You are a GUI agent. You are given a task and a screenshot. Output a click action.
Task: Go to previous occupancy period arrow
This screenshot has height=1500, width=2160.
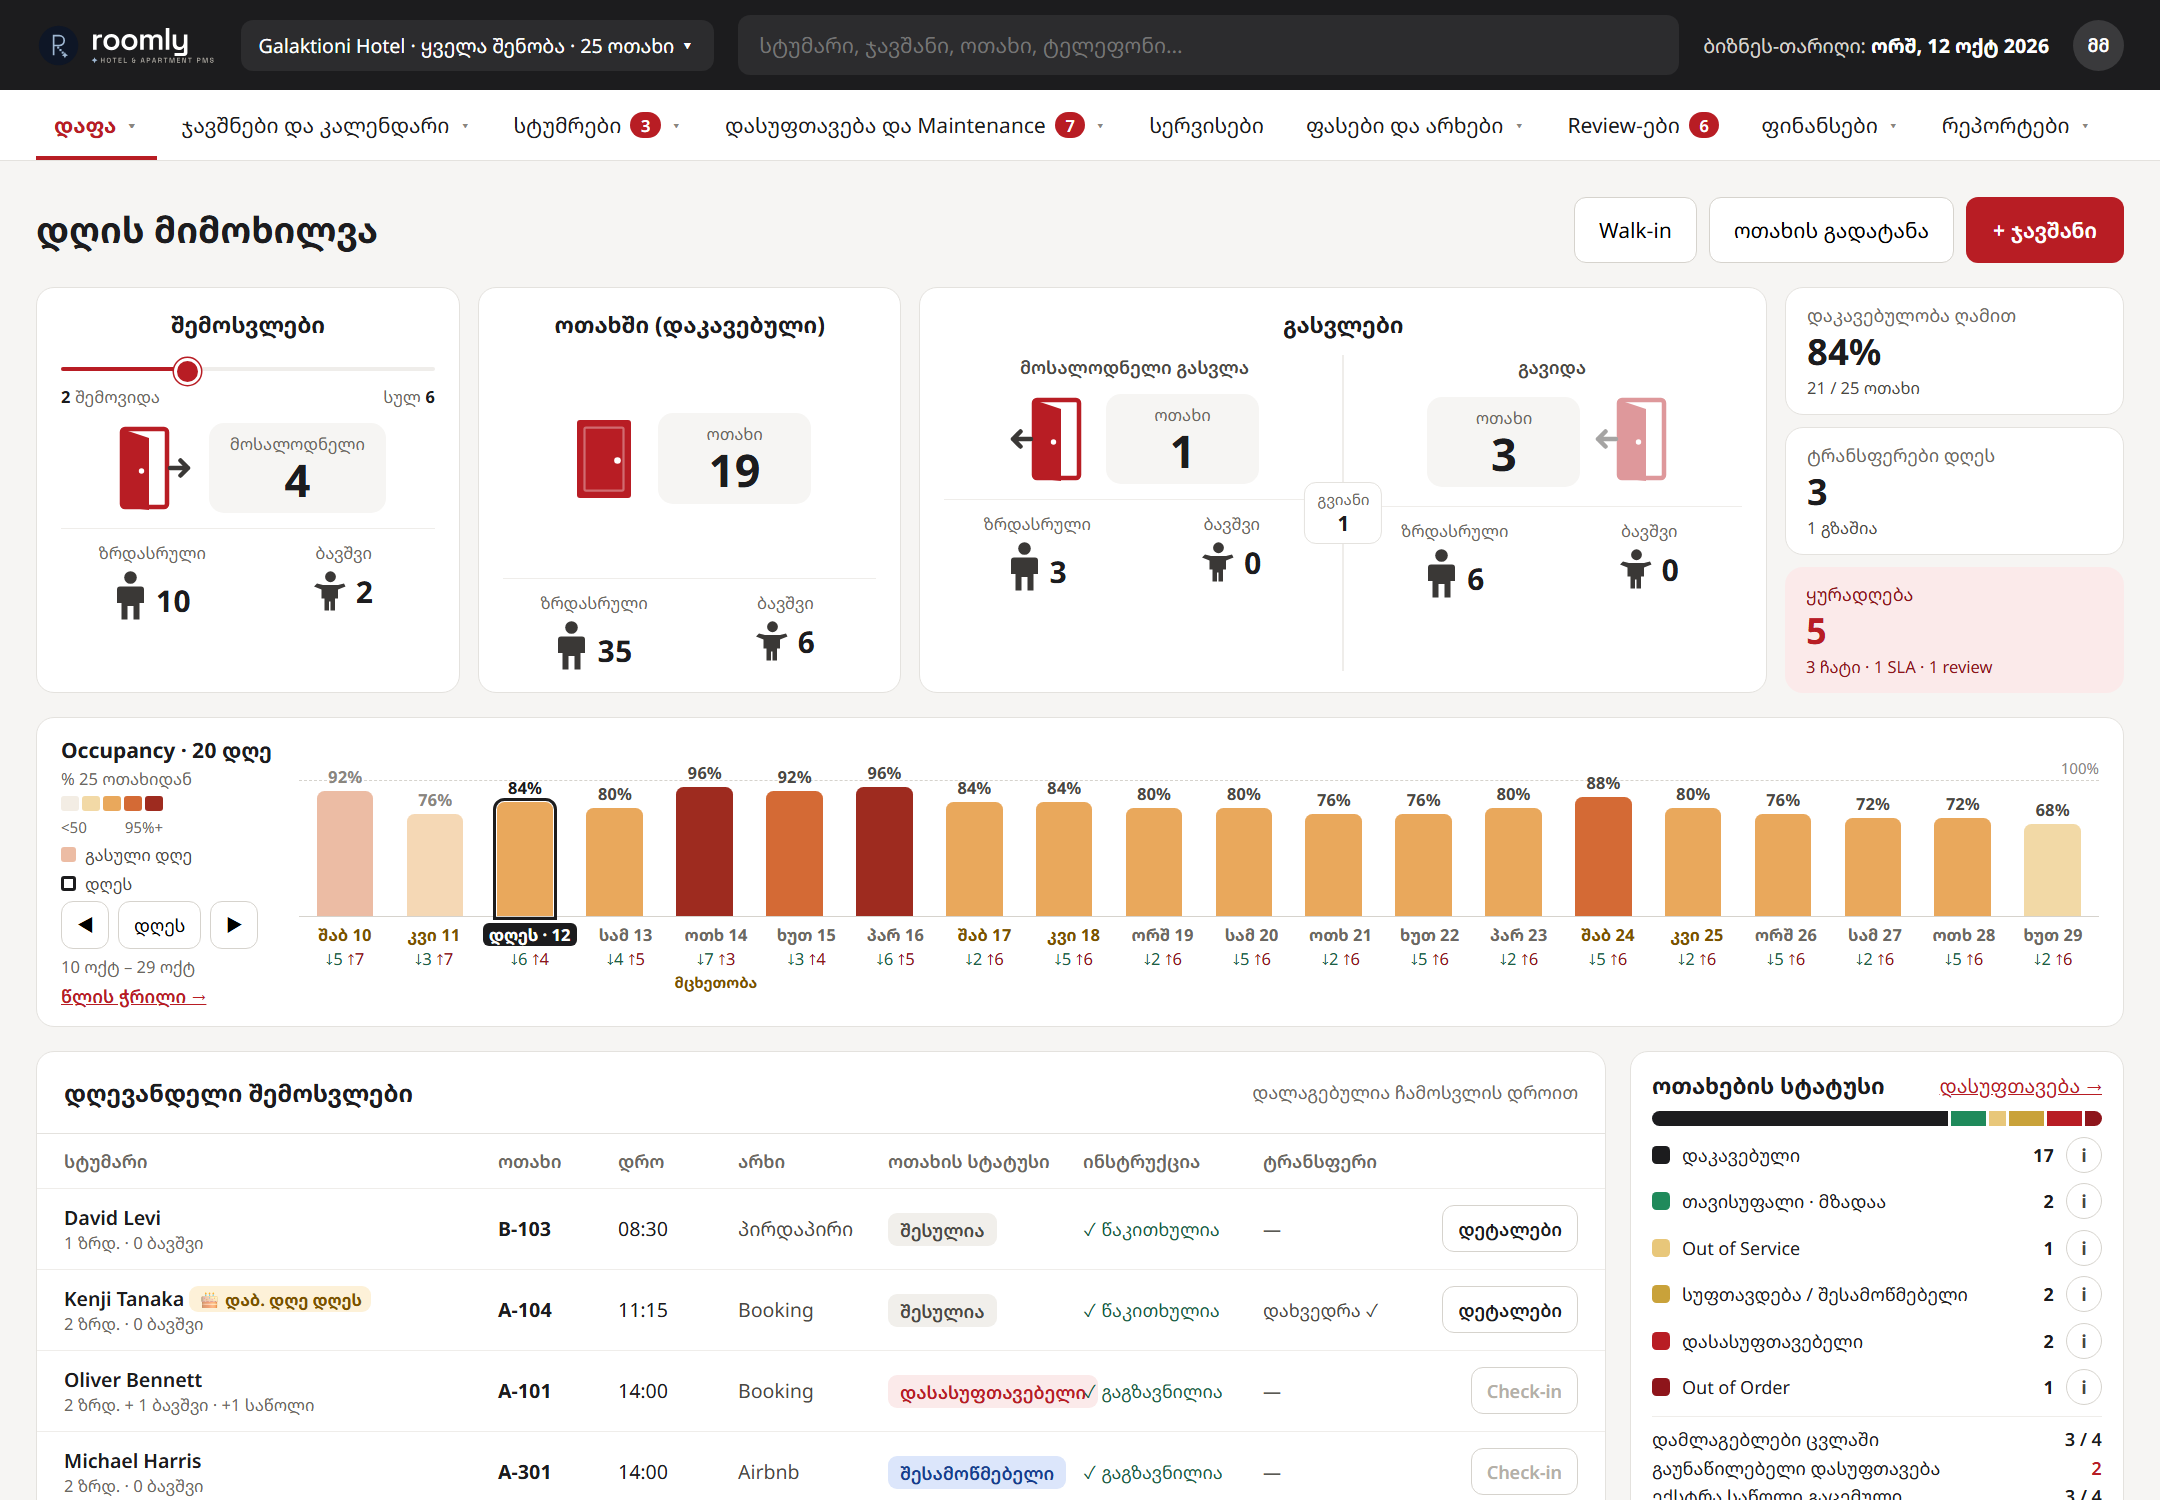coord(85,925)
